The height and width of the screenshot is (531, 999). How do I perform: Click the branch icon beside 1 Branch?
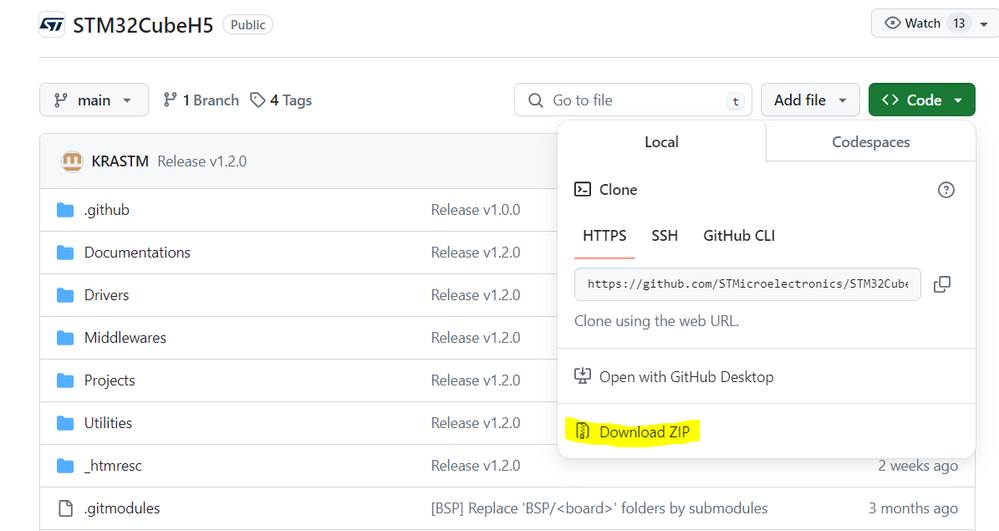click(x=169, y=100)
